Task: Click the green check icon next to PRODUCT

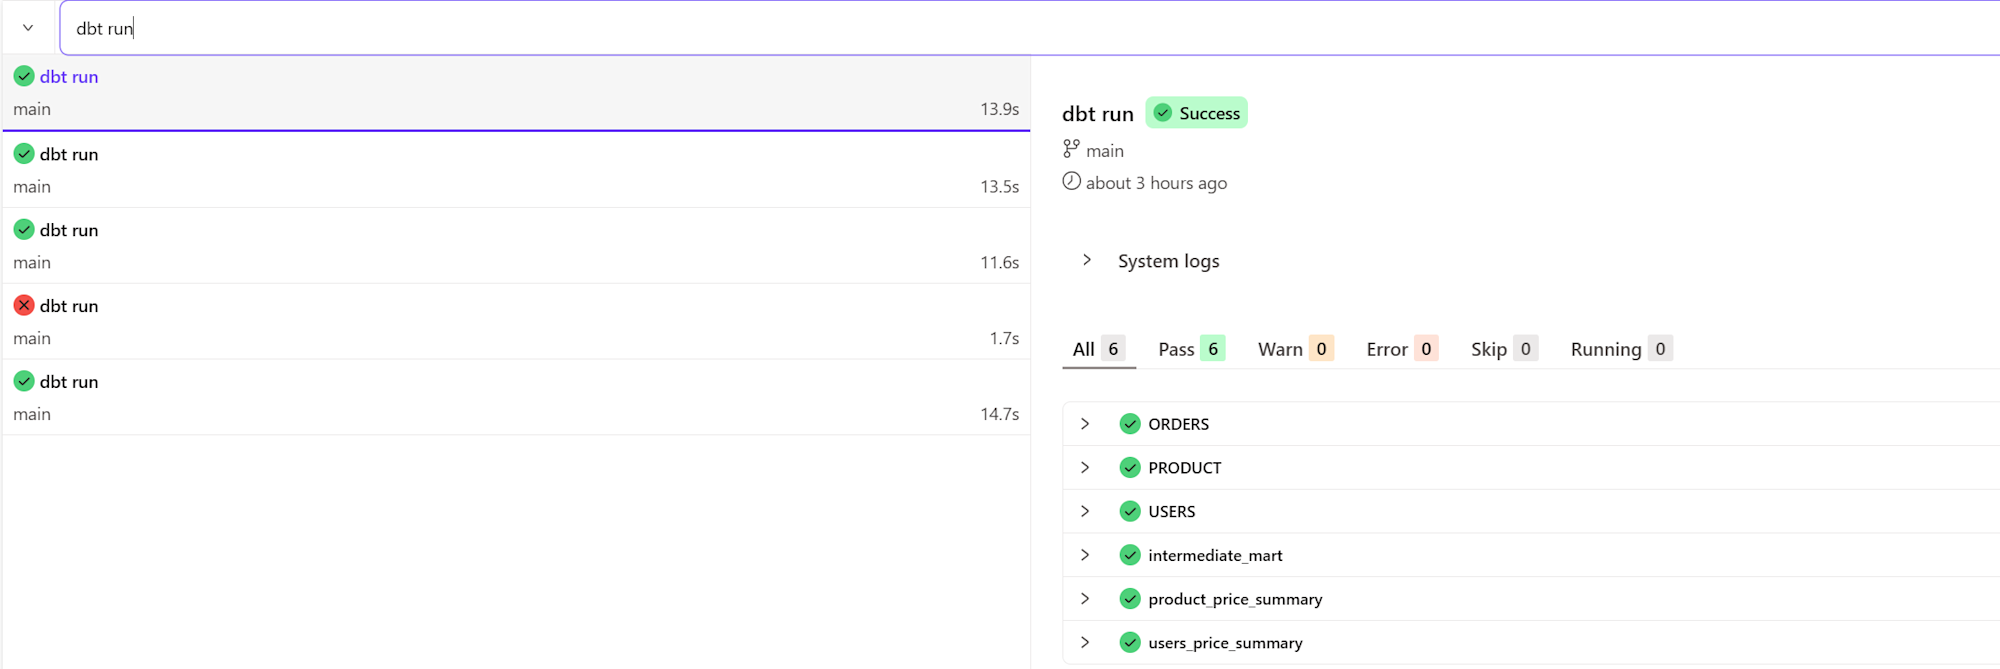Action: pos(1130,468)
